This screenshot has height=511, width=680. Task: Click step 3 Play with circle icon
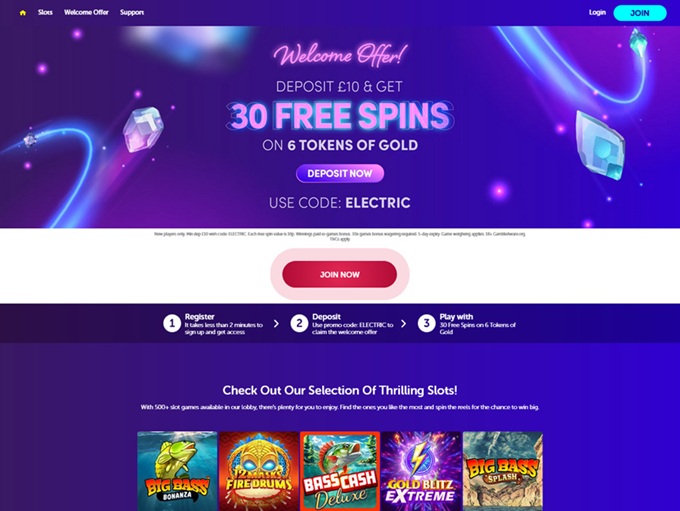click(426, 324)
